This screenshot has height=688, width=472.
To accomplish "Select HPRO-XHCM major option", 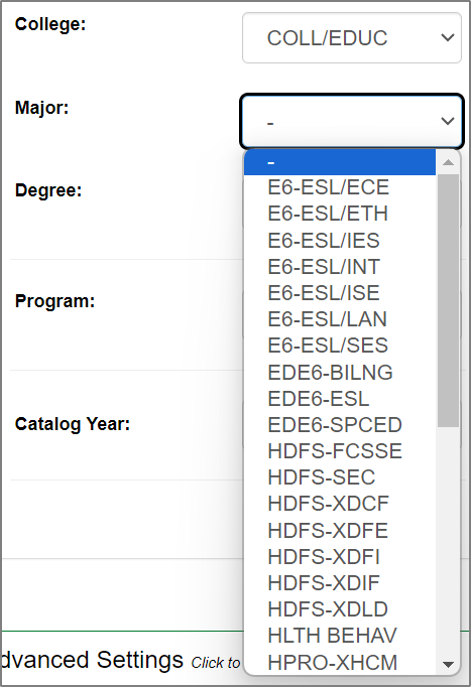I will 340,663.
